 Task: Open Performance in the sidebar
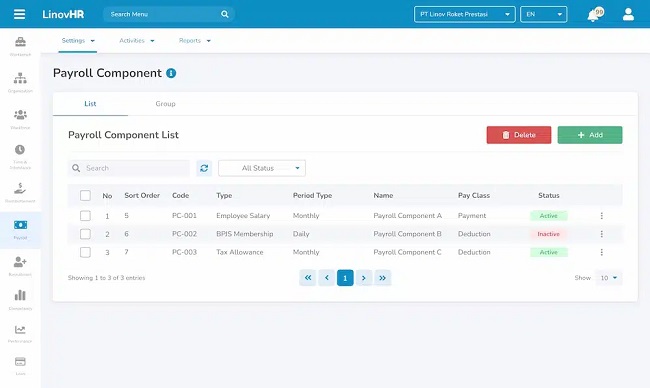pos(20,334)
